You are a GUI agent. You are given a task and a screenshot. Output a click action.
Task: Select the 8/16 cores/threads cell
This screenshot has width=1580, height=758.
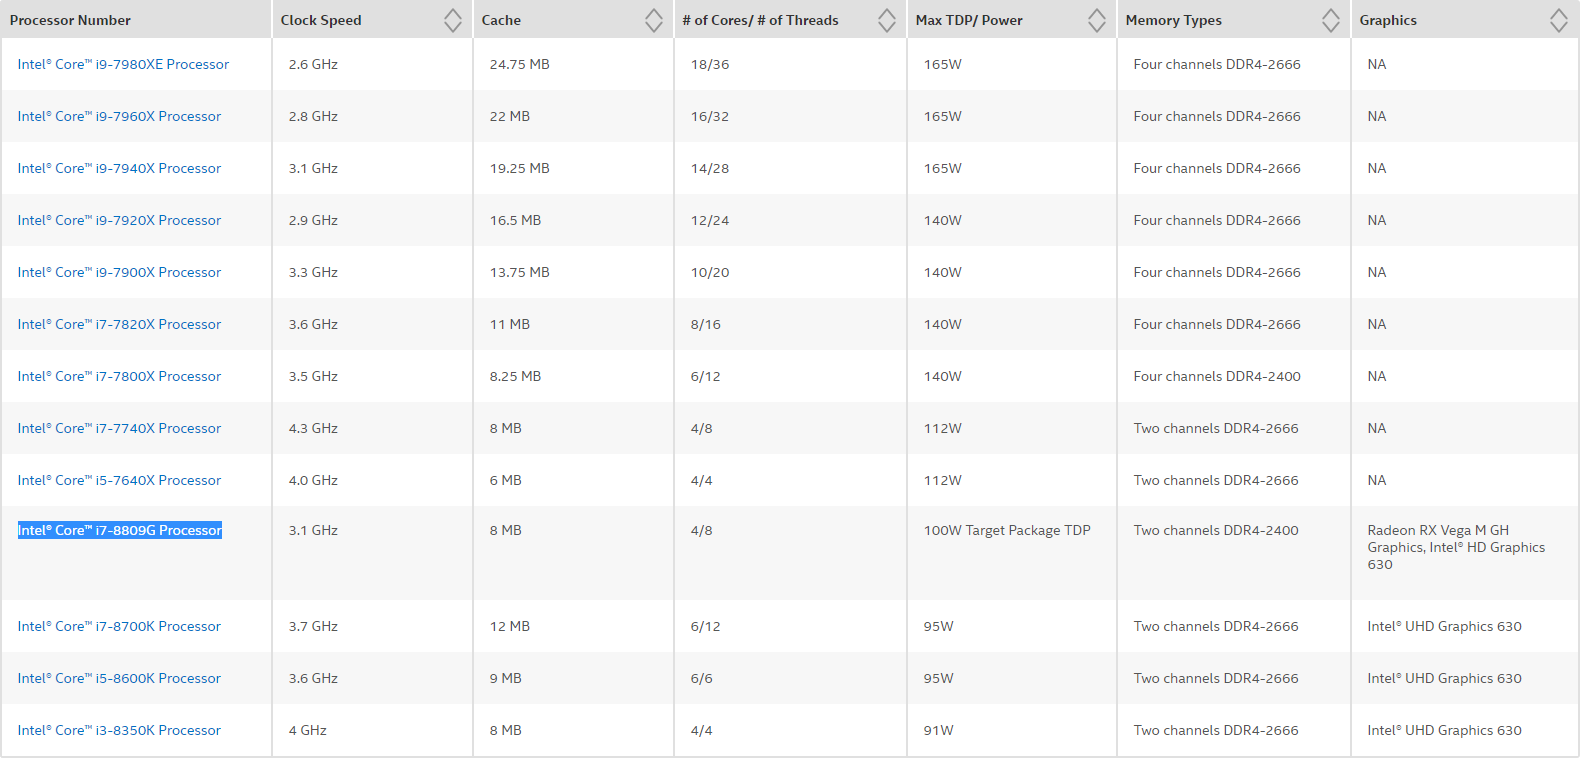click(x=791, y=324)
